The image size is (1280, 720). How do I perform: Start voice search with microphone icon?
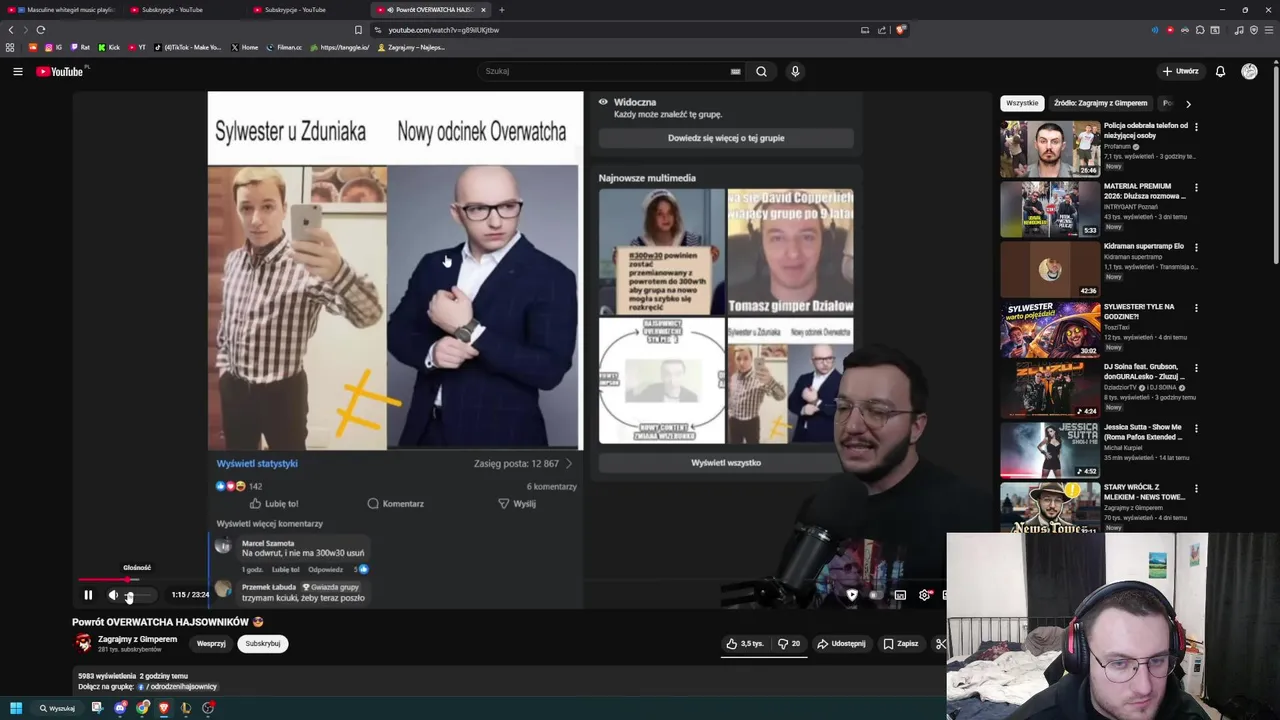(795, 71)
